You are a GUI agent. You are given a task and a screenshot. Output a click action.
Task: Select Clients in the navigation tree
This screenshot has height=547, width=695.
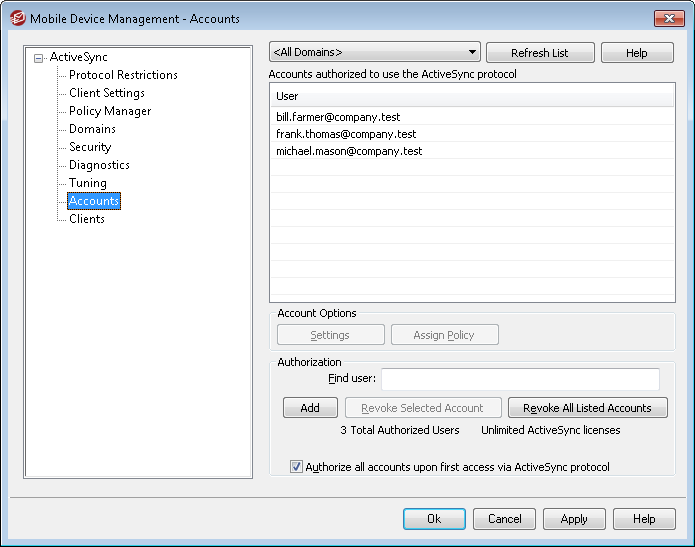pos(87,219)
